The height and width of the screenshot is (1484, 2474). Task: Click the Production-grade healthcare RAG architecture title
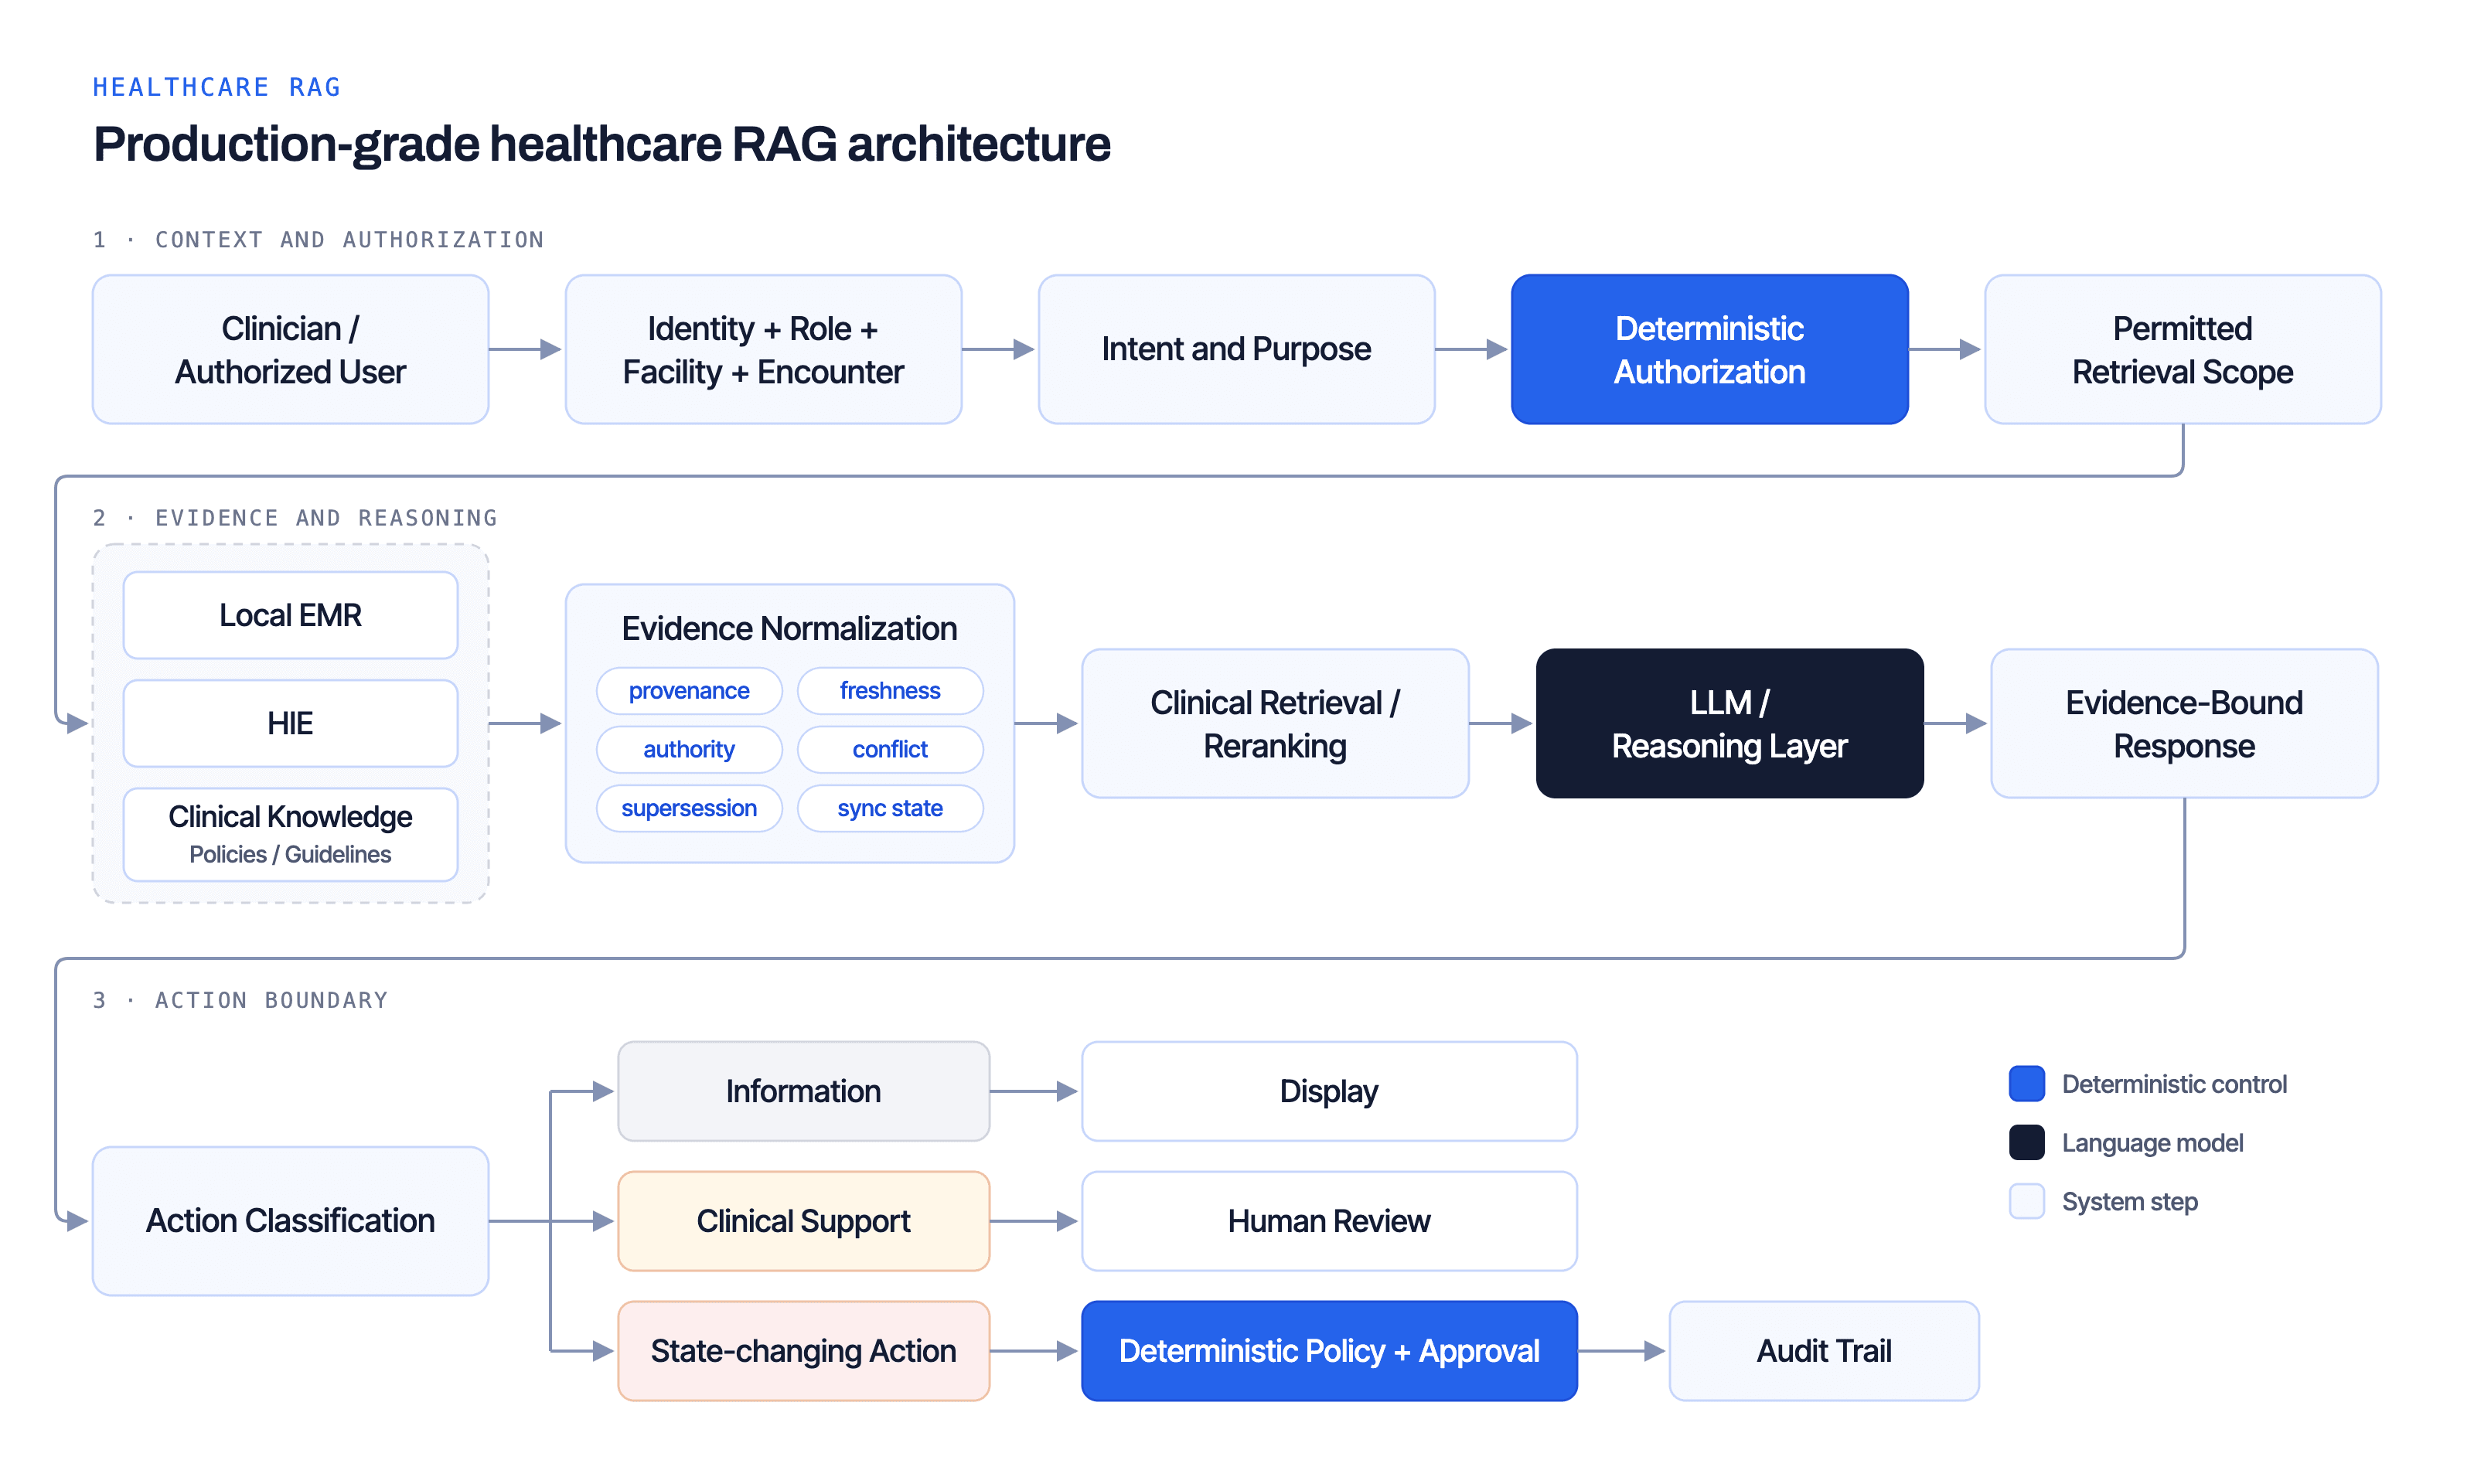point(602,144)
